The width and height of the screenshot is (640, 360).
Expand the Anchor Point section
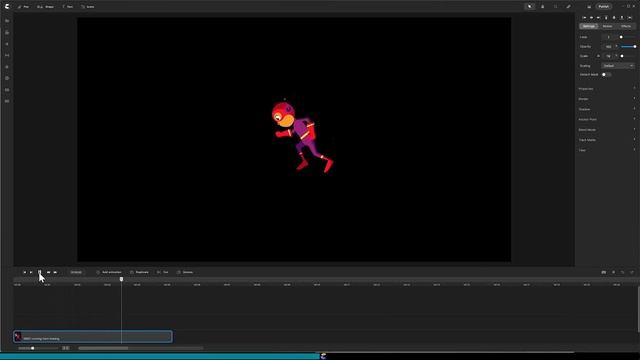607,120
